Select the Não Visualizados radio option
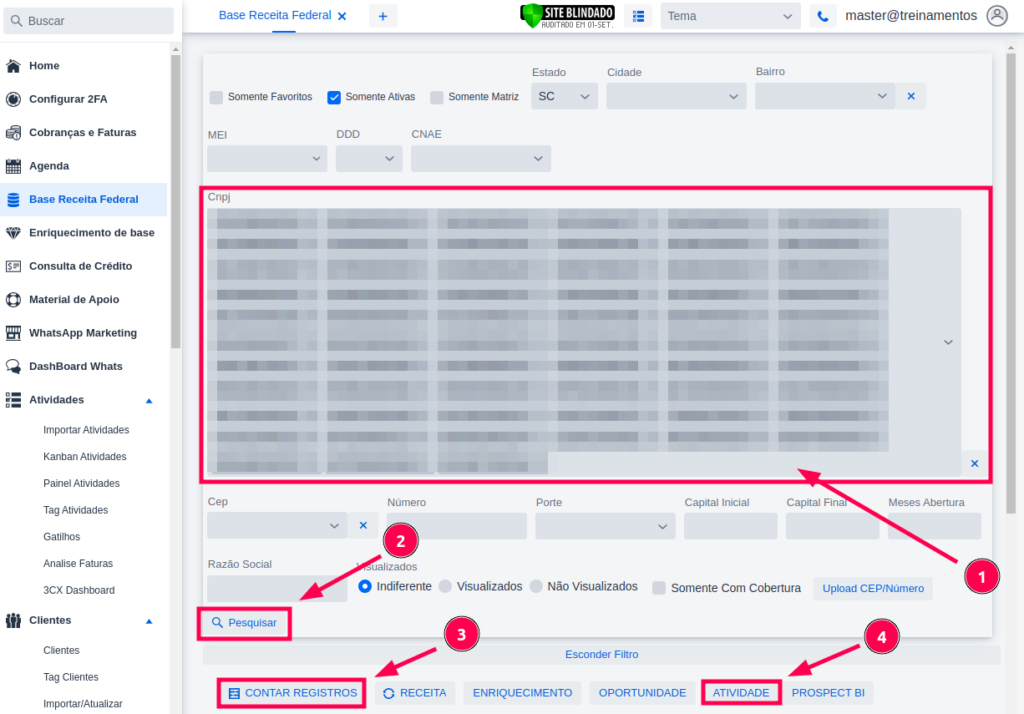The height and width of the screenshot is (714, 1024). (537, 586)
